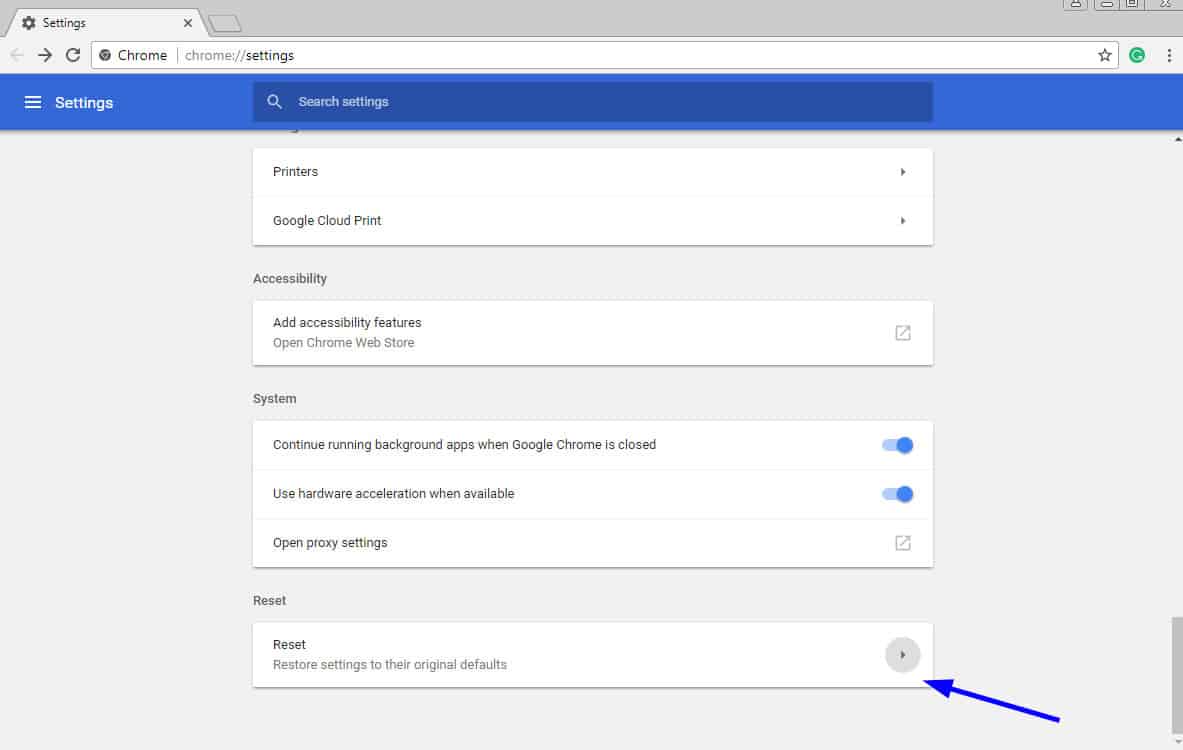Expand Google Cloud Print arrow

(902, 221)
